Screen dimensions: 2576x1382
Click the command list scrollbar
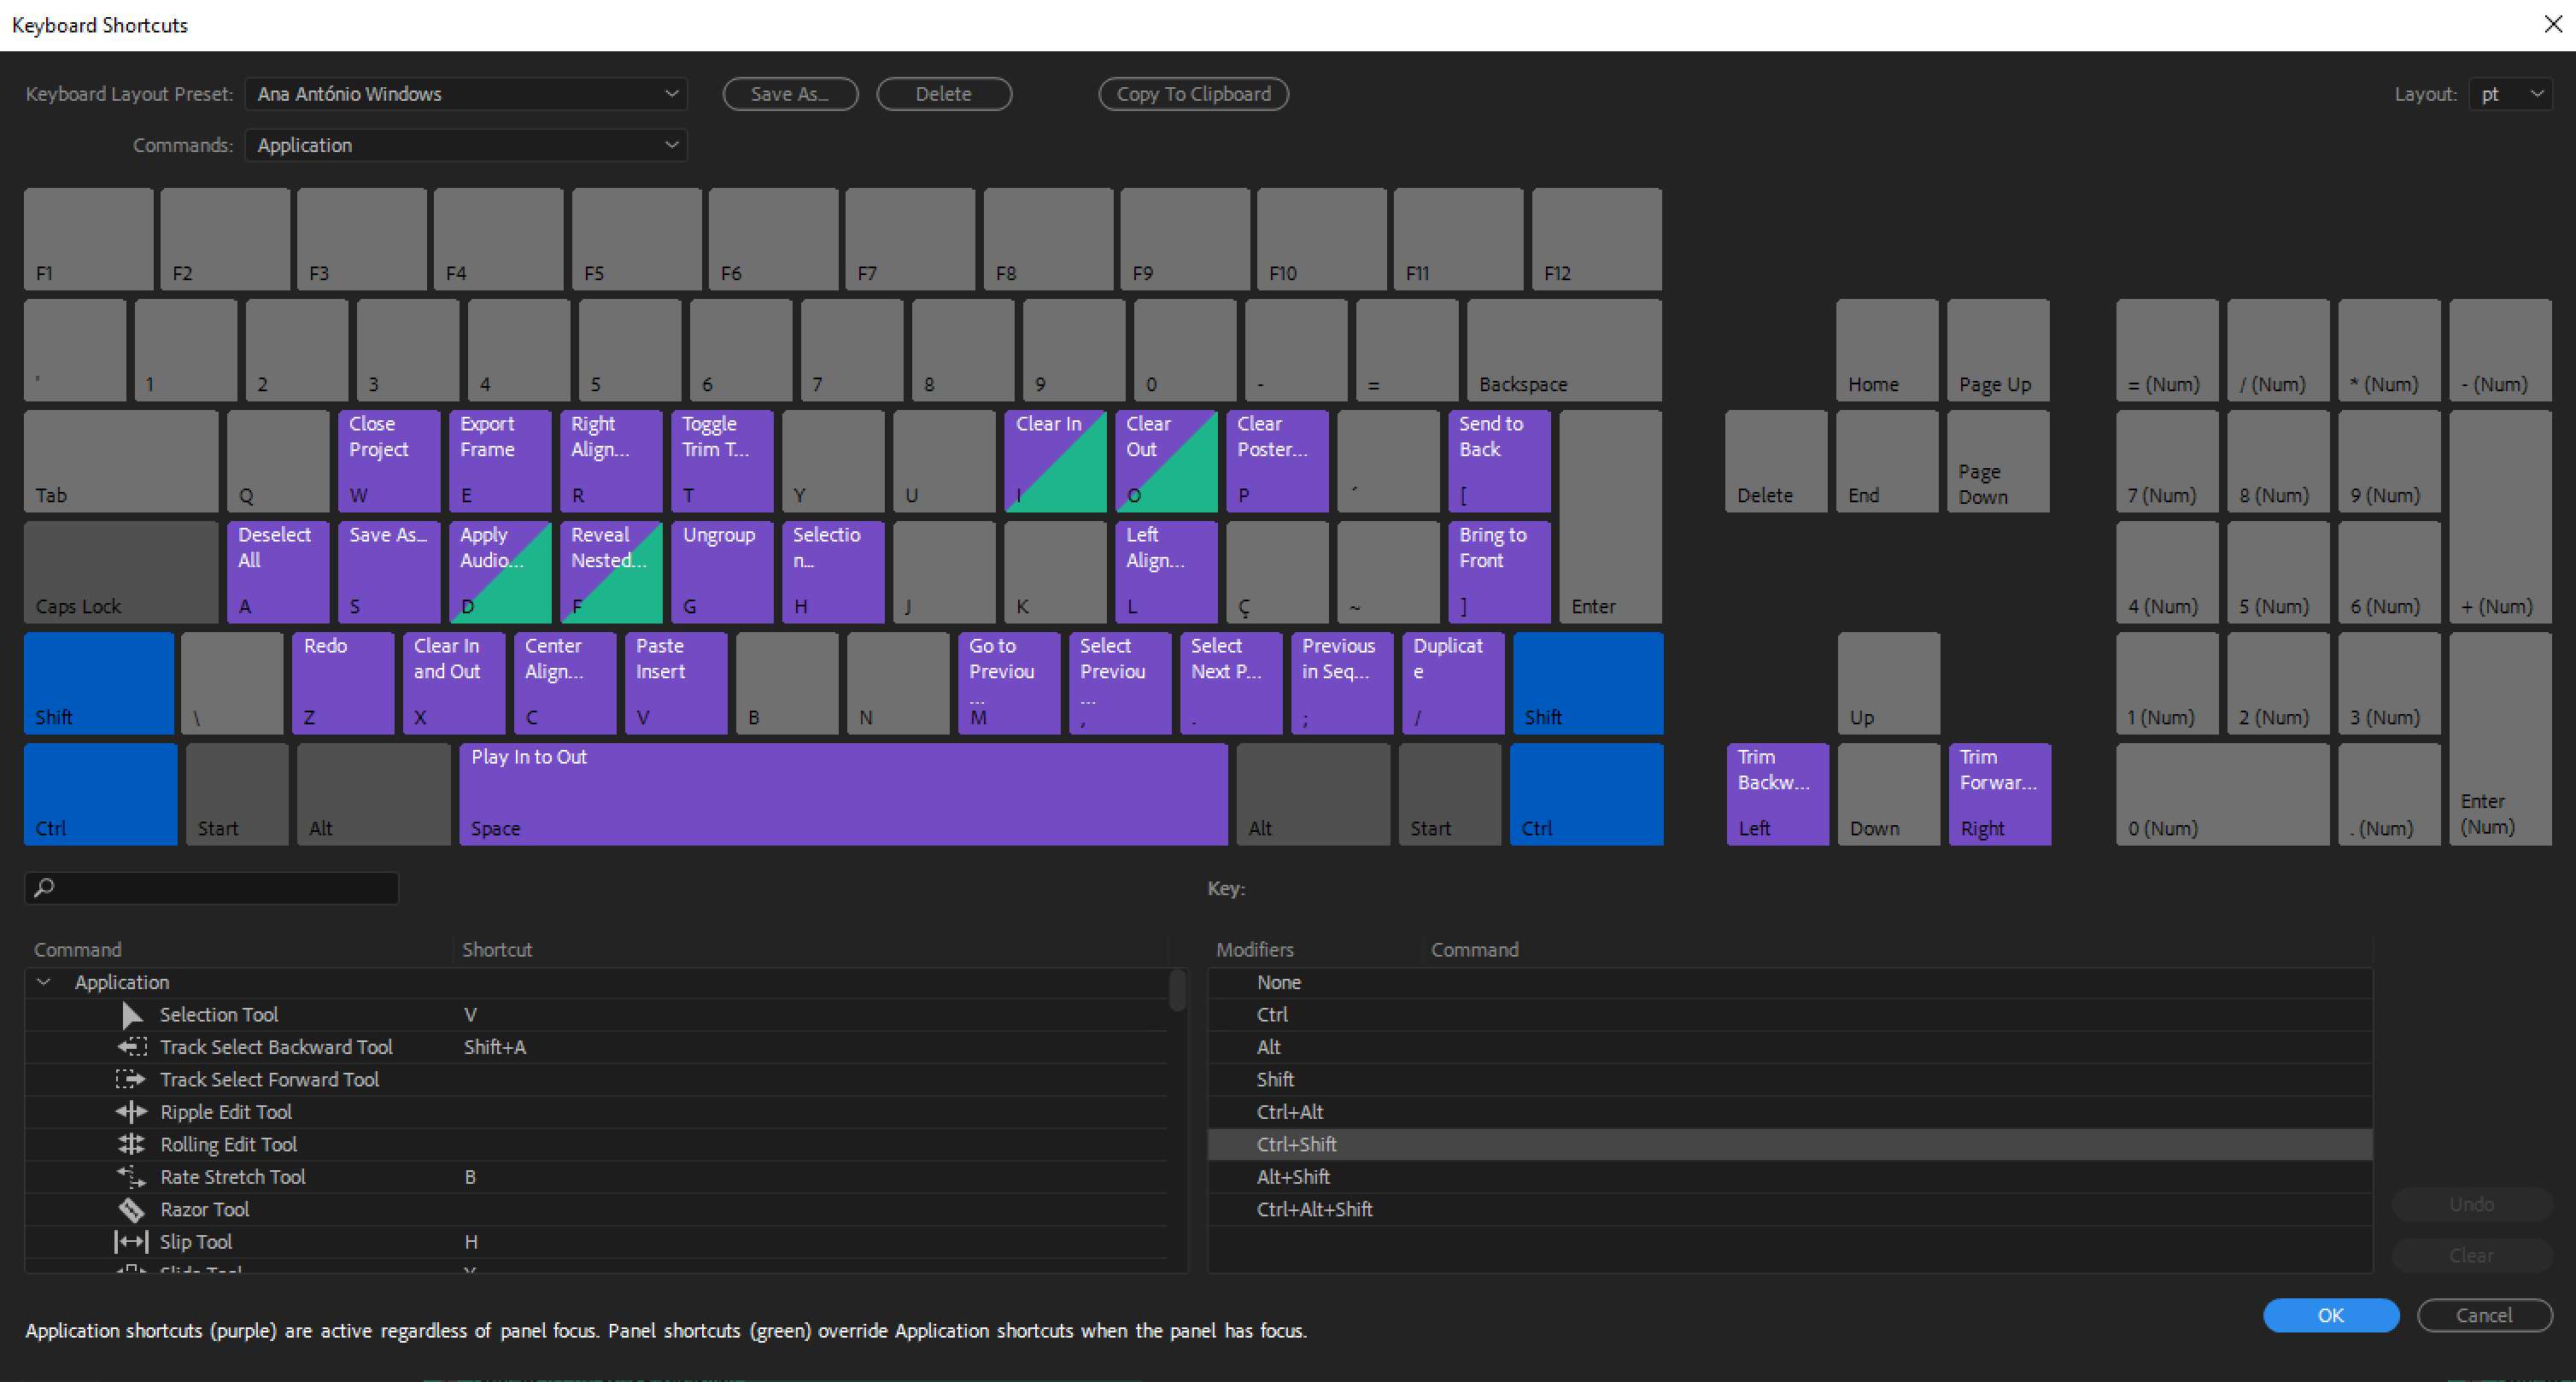tap(1178, 990)
